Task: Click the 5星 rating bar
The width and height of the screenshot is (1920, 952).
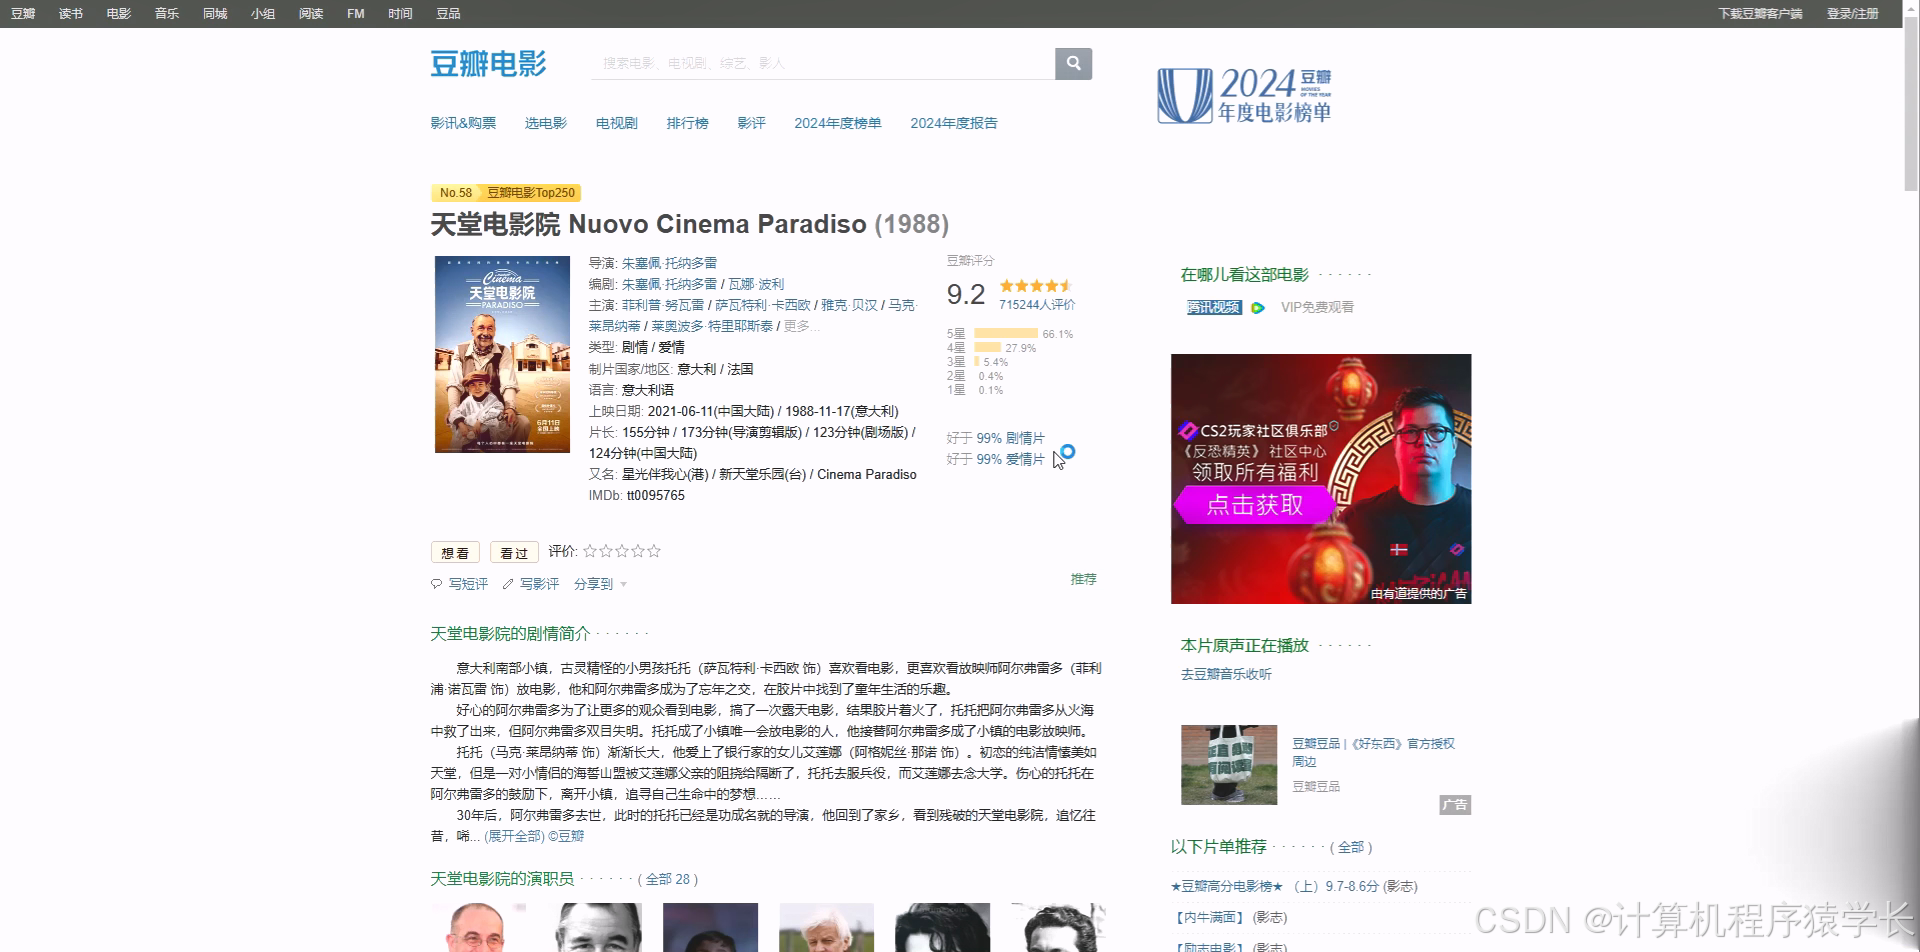Action: coord(1006,334)
